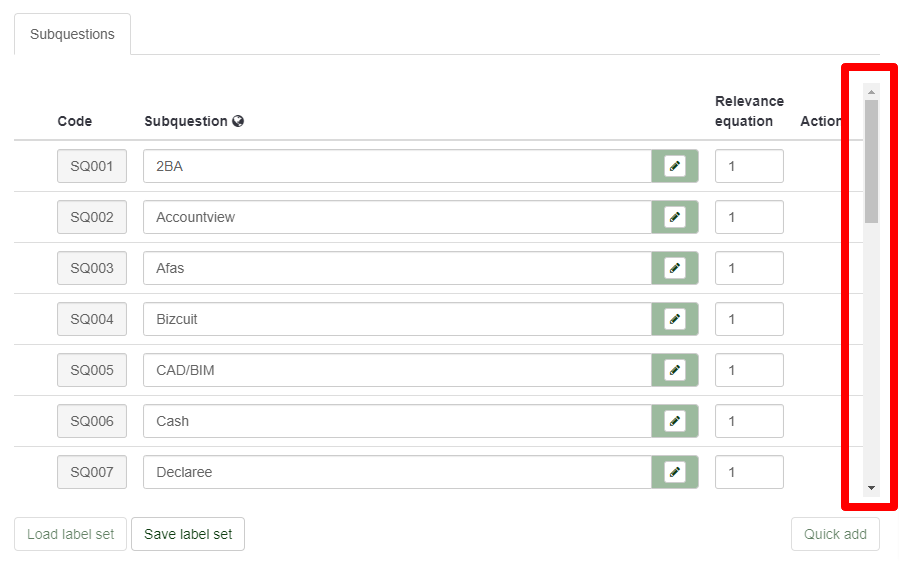Focus the relevance equation field for SQ003
899x578 pixels.
pyautogui.click(x=749, y=268)
